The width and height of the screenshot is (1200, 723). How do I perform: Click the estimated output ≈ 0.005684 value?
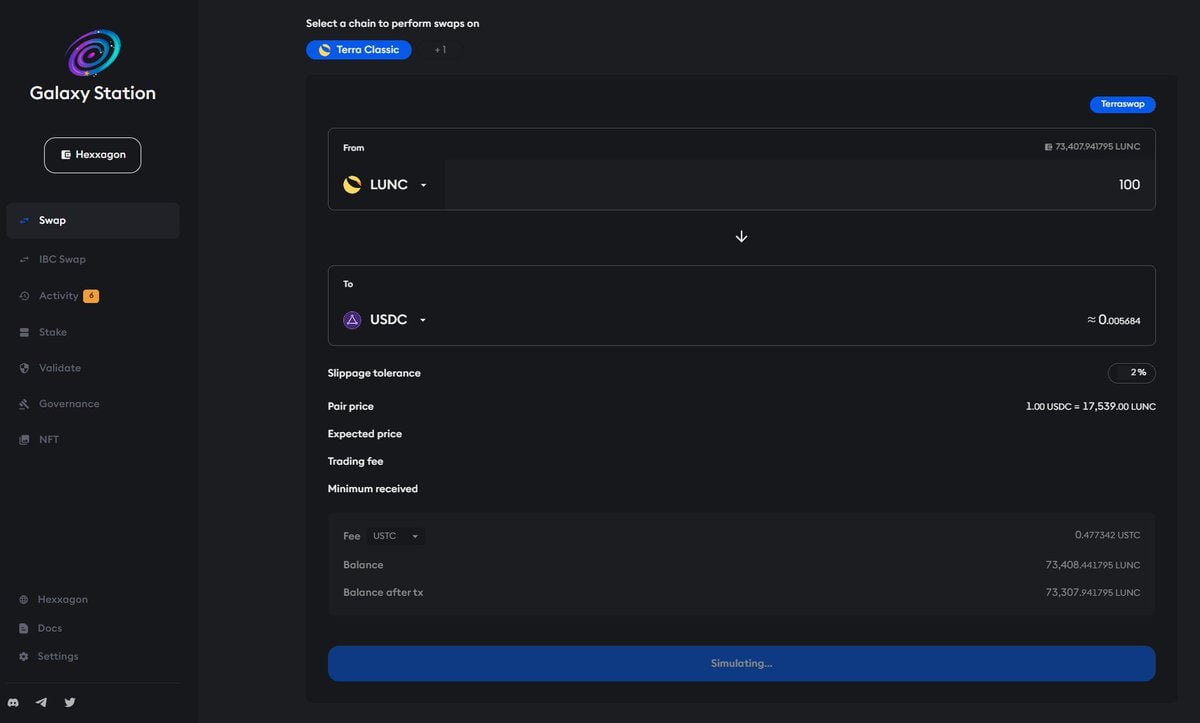click(1113, 320)
